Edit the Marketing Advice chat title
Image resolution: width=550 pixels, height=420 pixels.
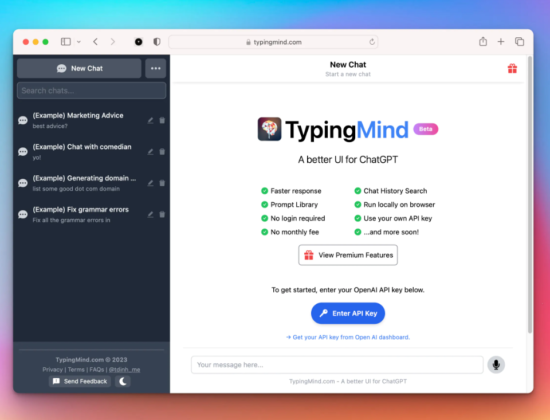tap(150, 120)
